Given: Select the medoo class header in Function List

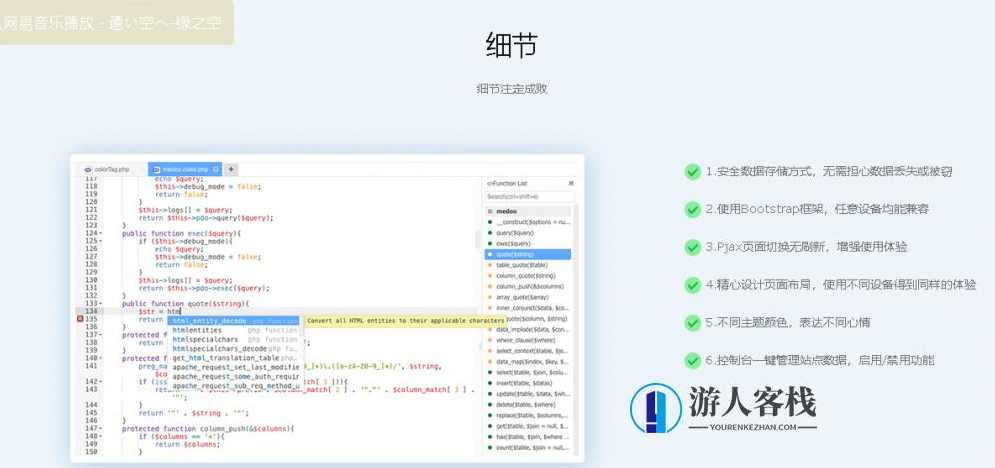Looking at the screenshot, I should (528, 211).
